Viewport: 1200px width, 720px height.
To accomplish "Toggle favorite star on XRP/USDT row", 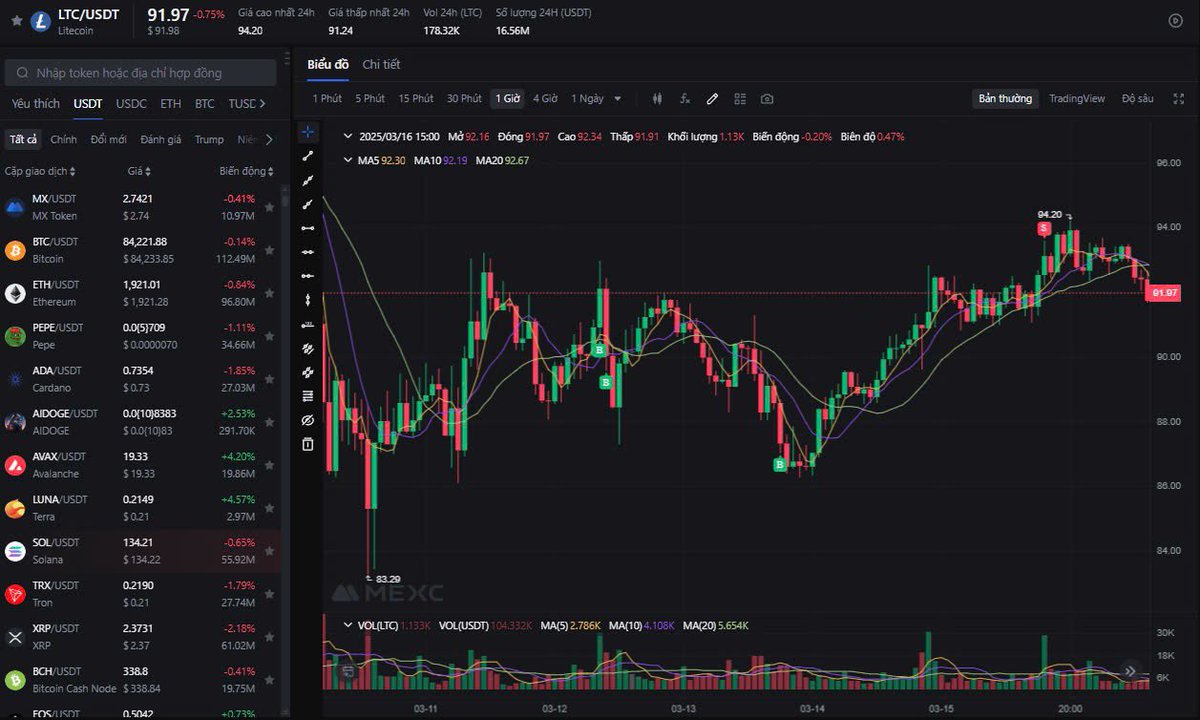I will tap(269, 637).
